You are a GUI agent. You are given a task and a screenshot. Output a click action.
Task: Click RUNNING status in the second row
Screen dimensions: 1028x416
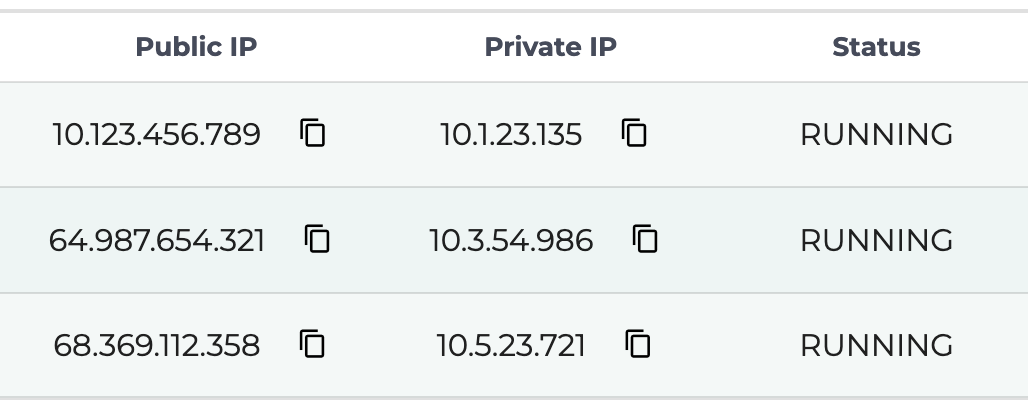tap(876, 240)
